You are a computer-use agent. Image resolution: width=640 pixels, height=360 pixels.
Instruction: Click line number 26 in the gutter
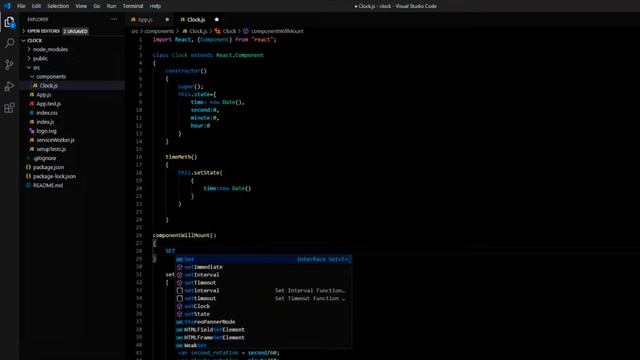(139, 235)
